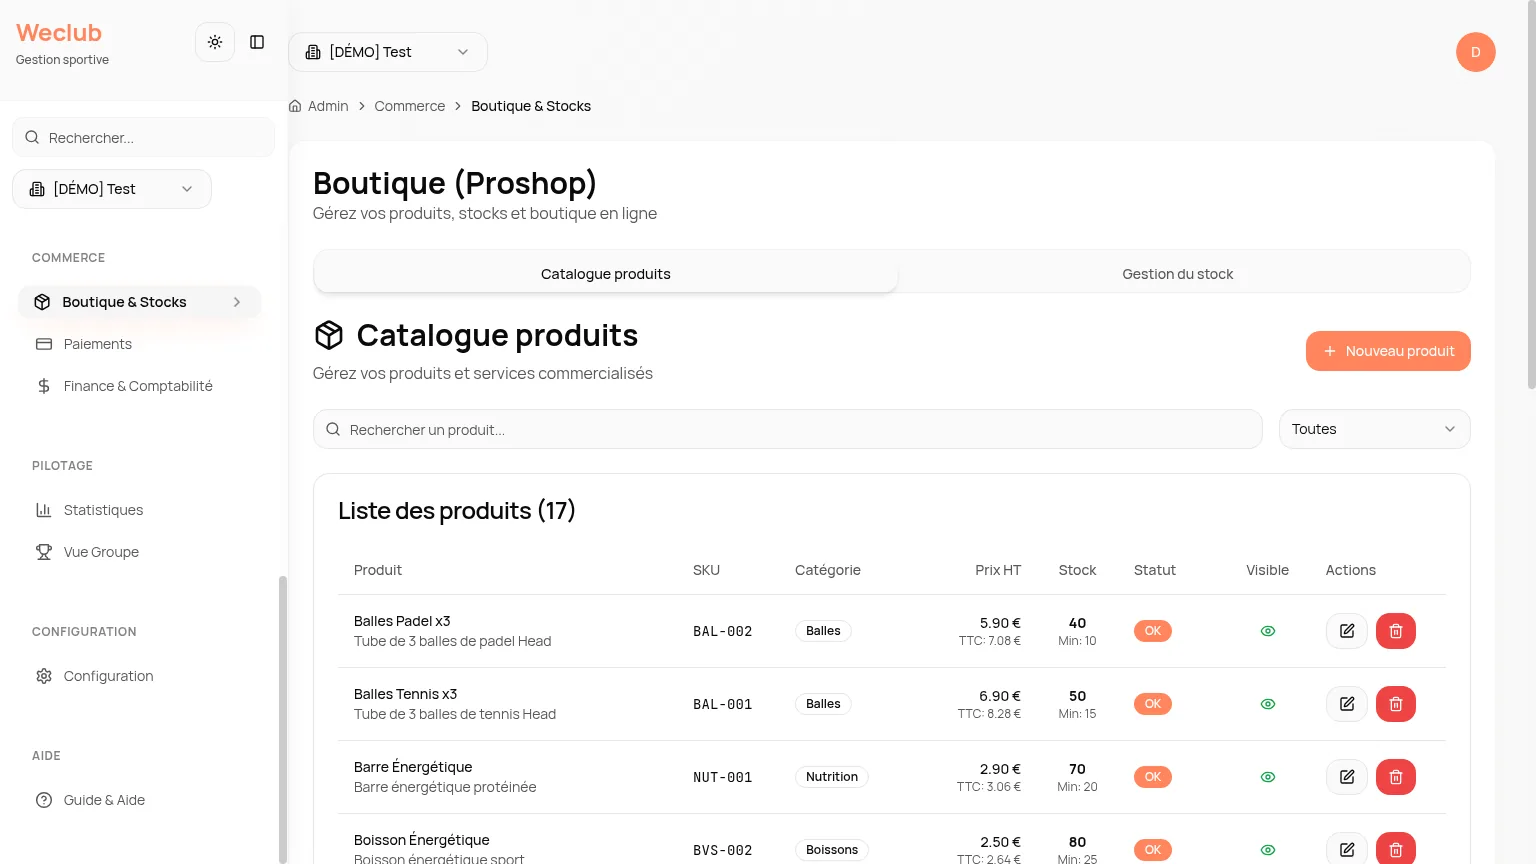Toggle visibility of Boisson Énergétique
Viewport: 1536px width, 864px height.
1268,850
